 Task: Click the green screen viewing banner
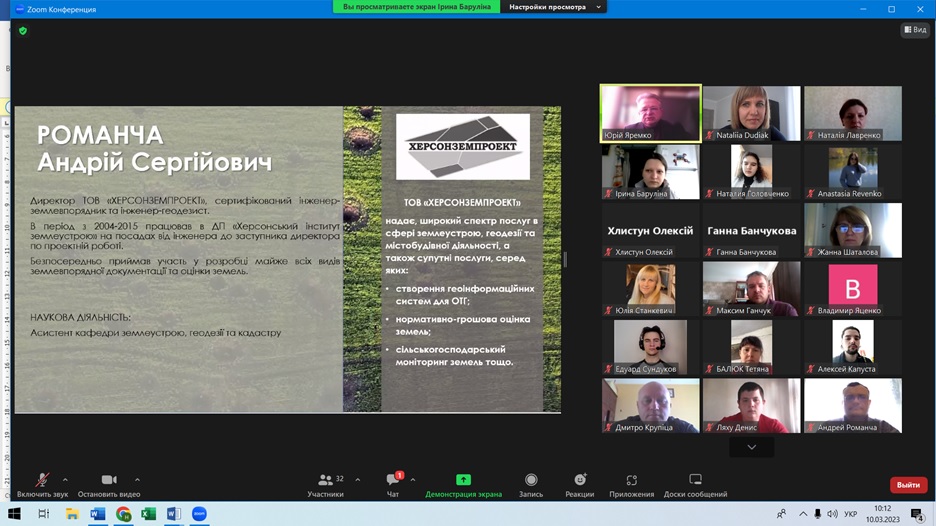417,7
